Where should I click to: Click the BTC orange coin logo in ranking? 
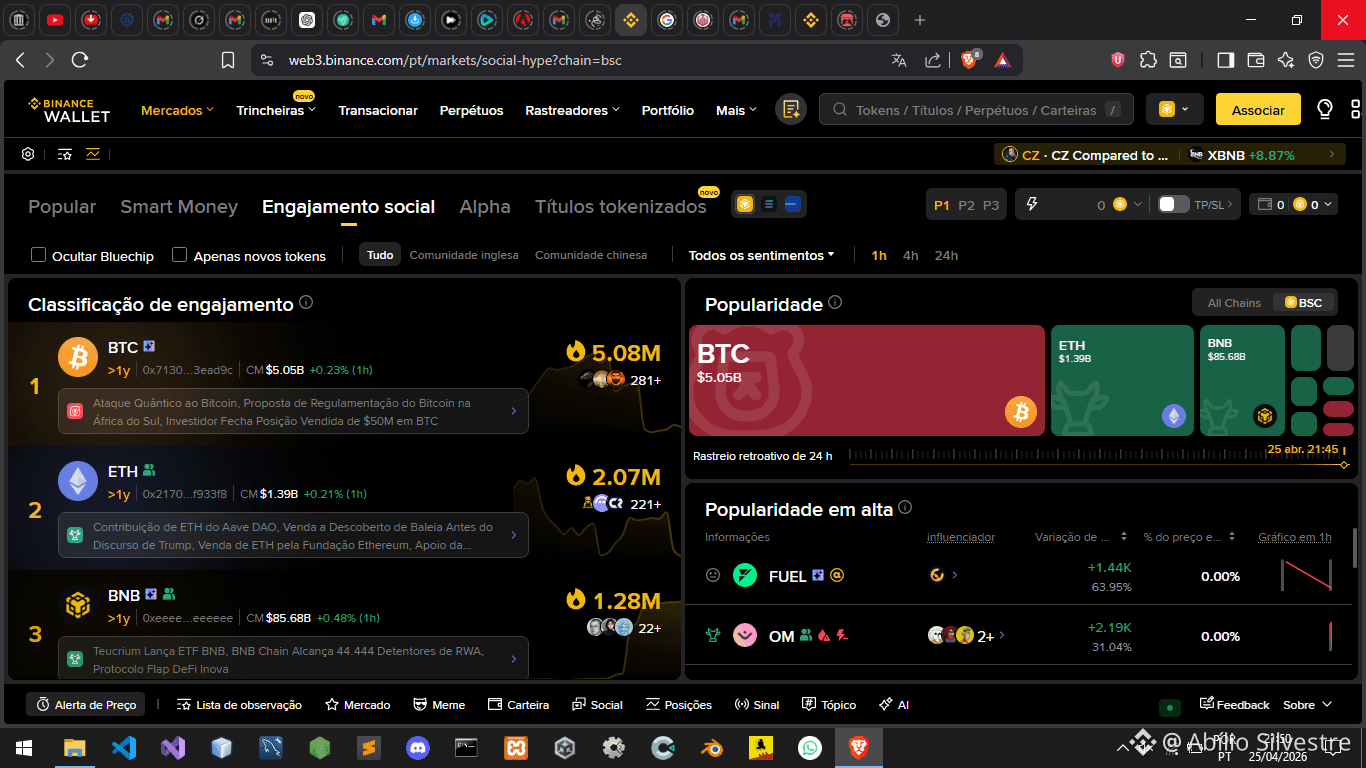coord(78,357)
